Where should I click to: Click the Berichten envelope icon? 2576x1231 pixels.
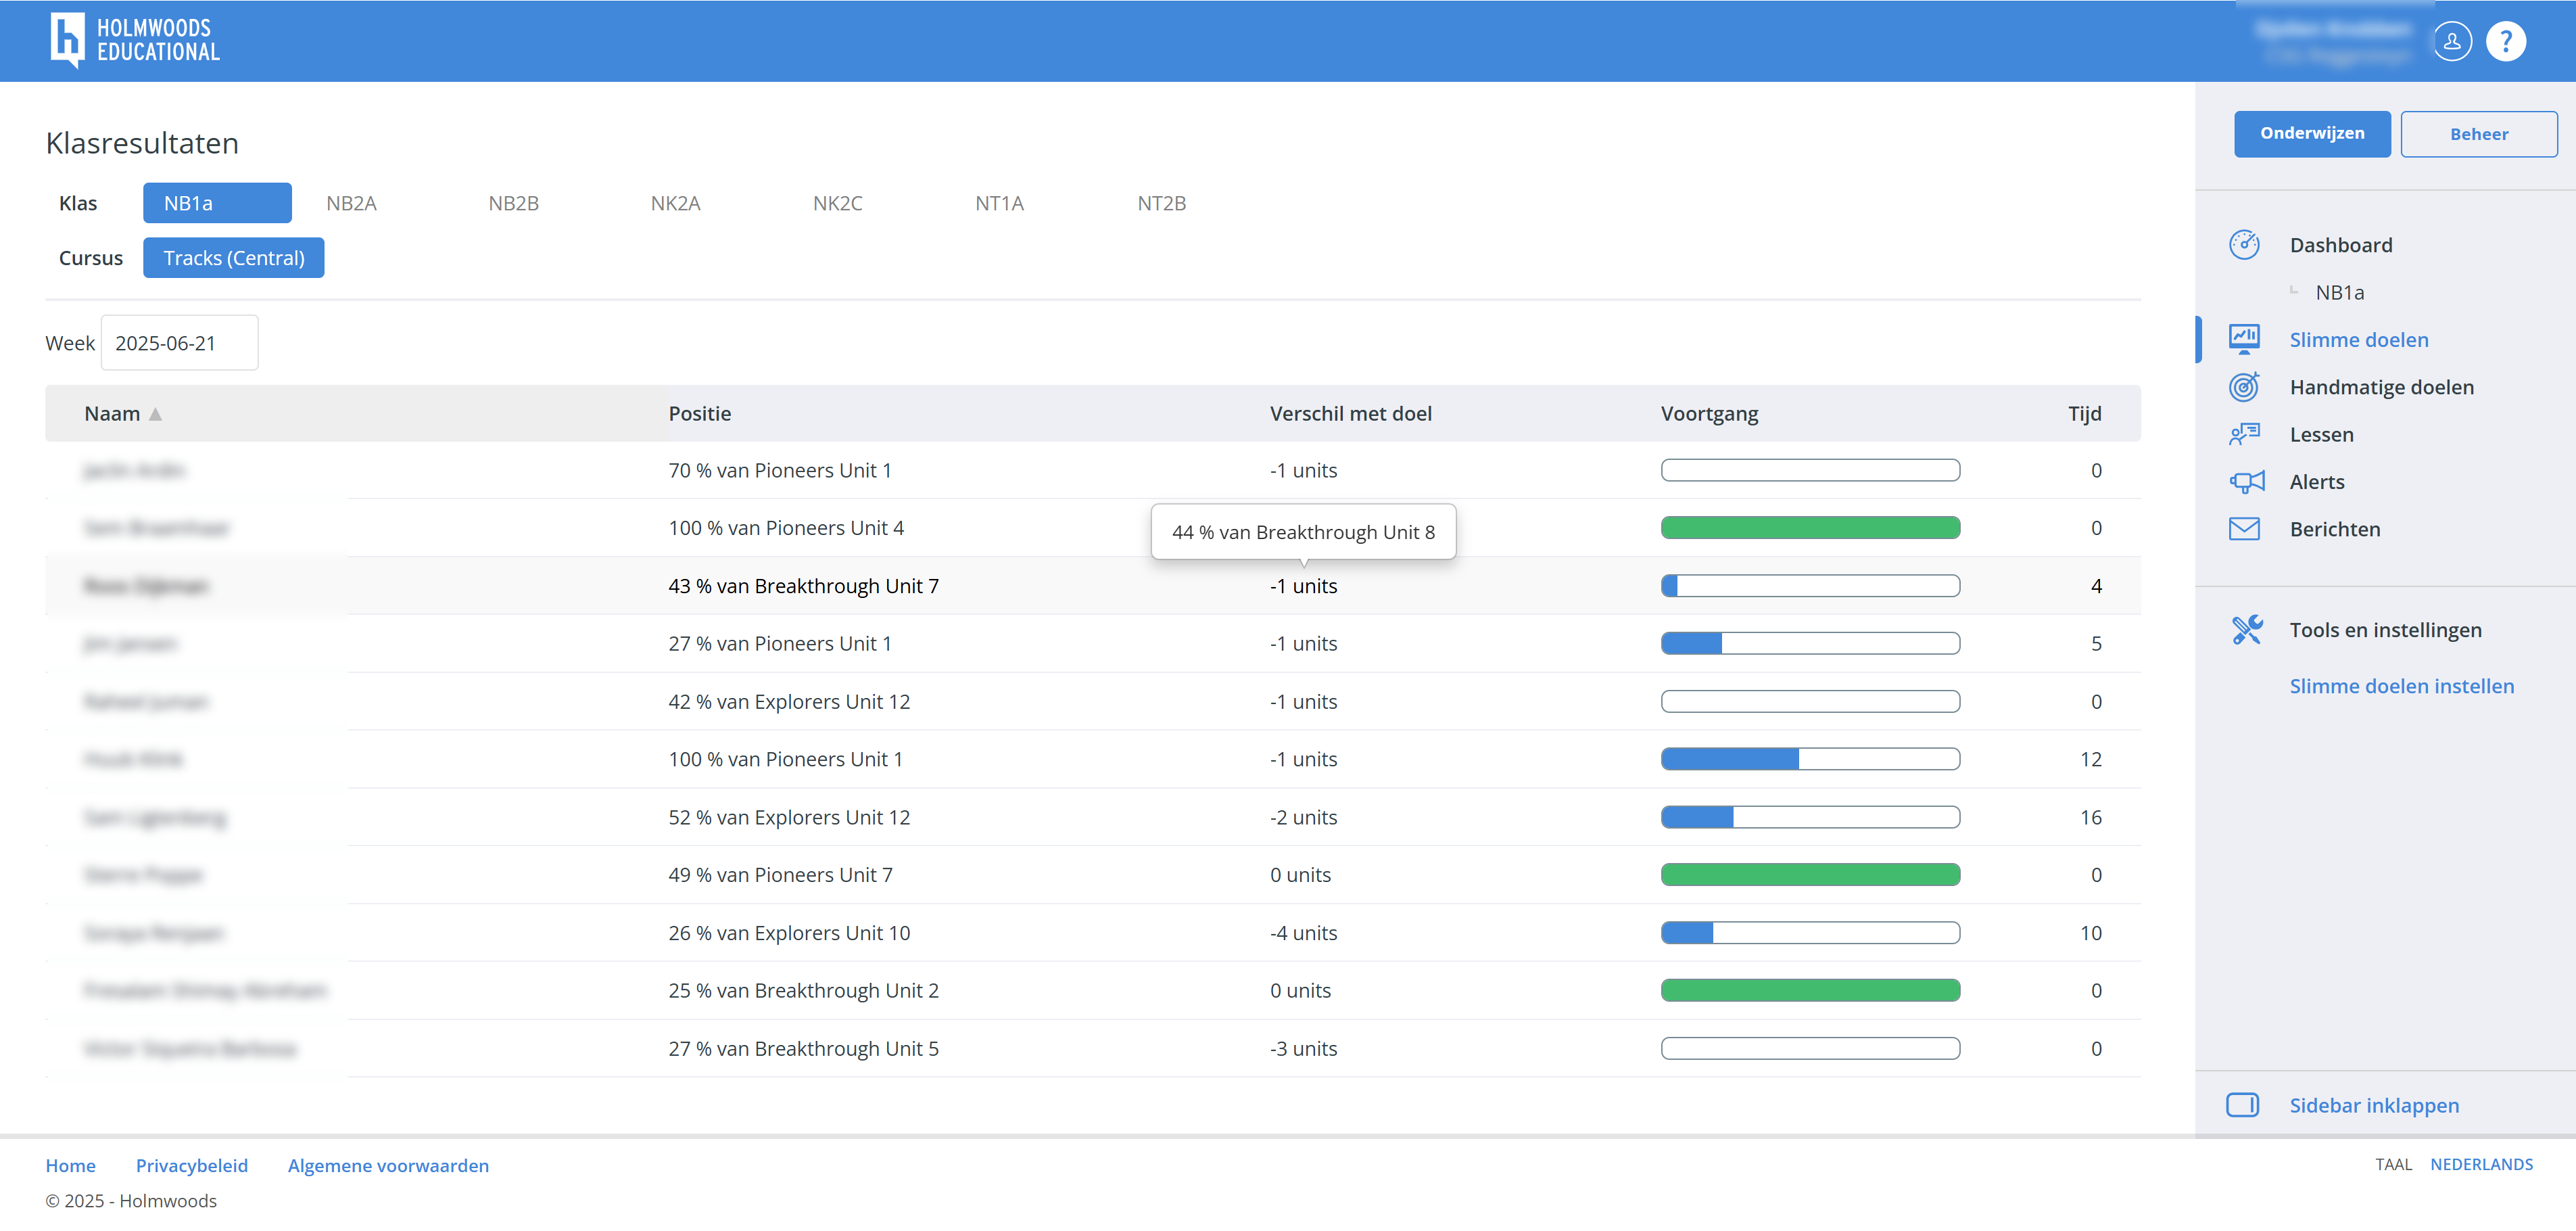[x=2244, y=529]
